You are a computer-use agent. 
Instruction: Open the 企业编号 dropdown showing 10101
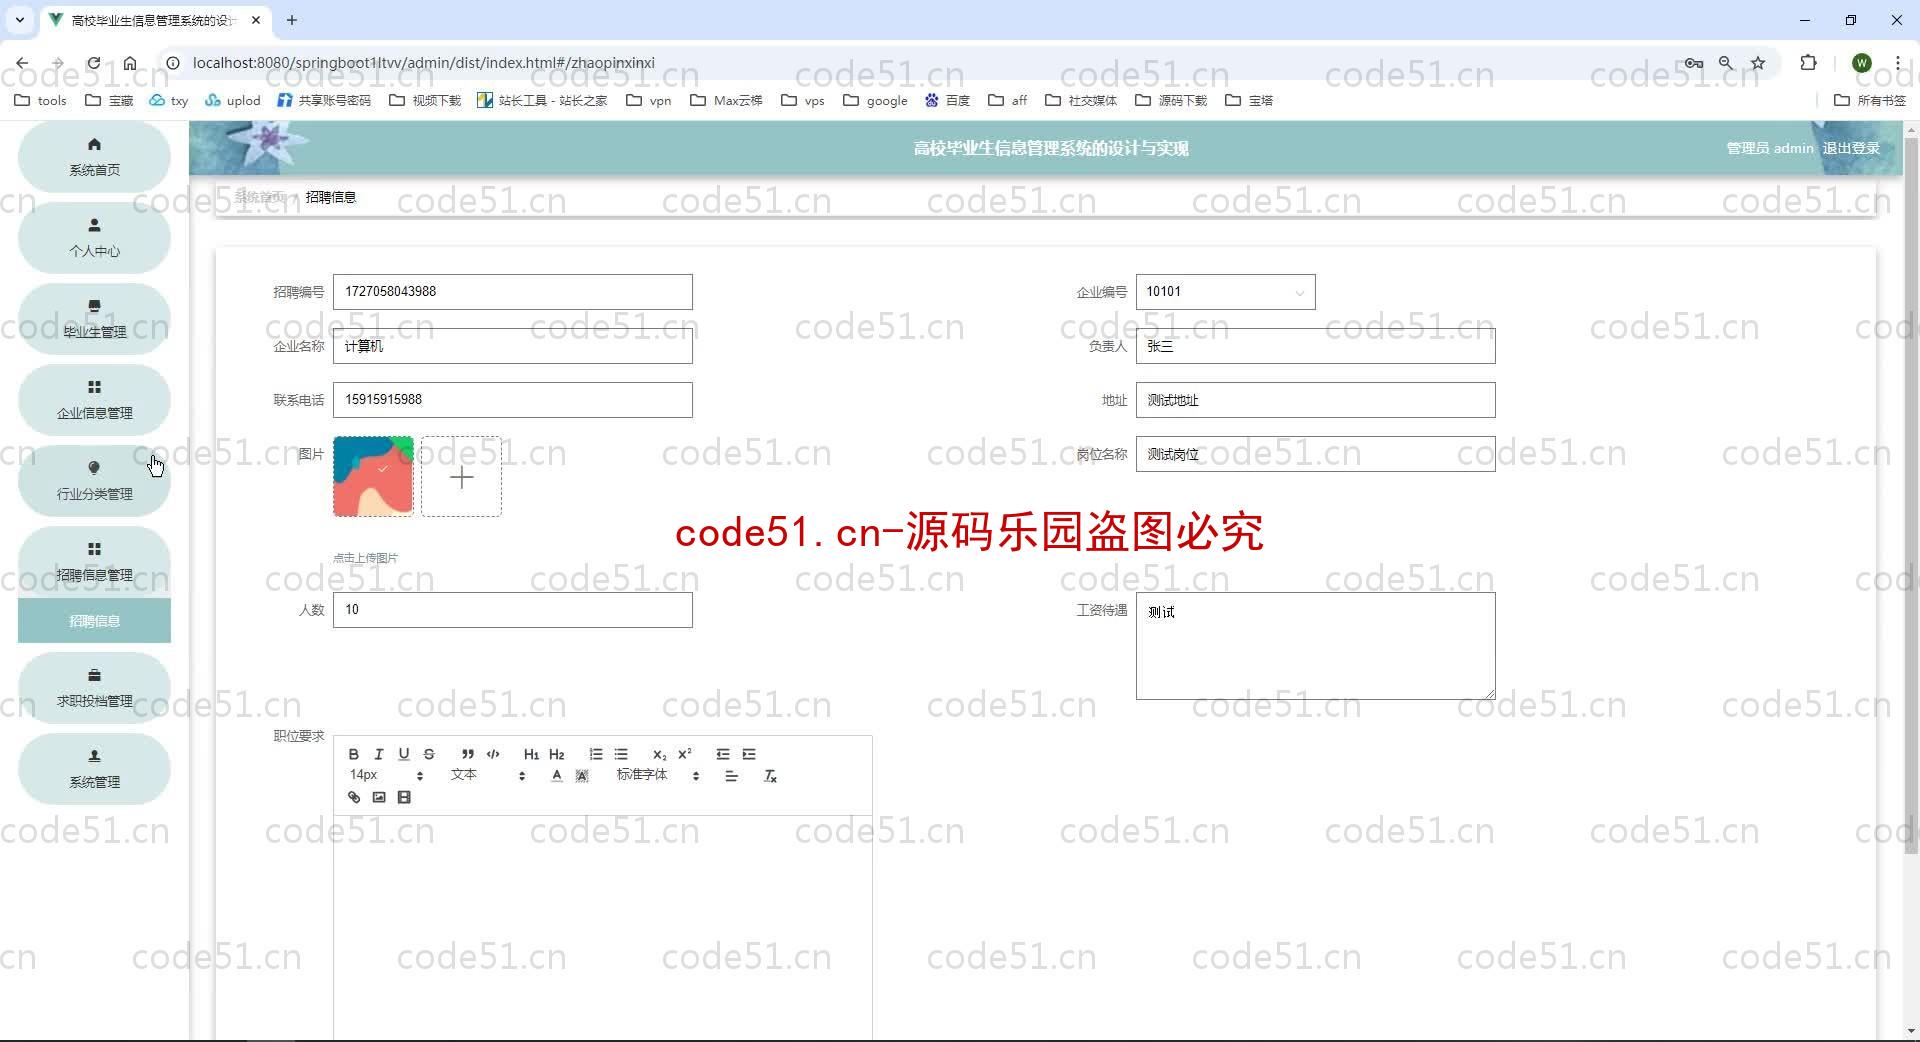coord(1225,292)
